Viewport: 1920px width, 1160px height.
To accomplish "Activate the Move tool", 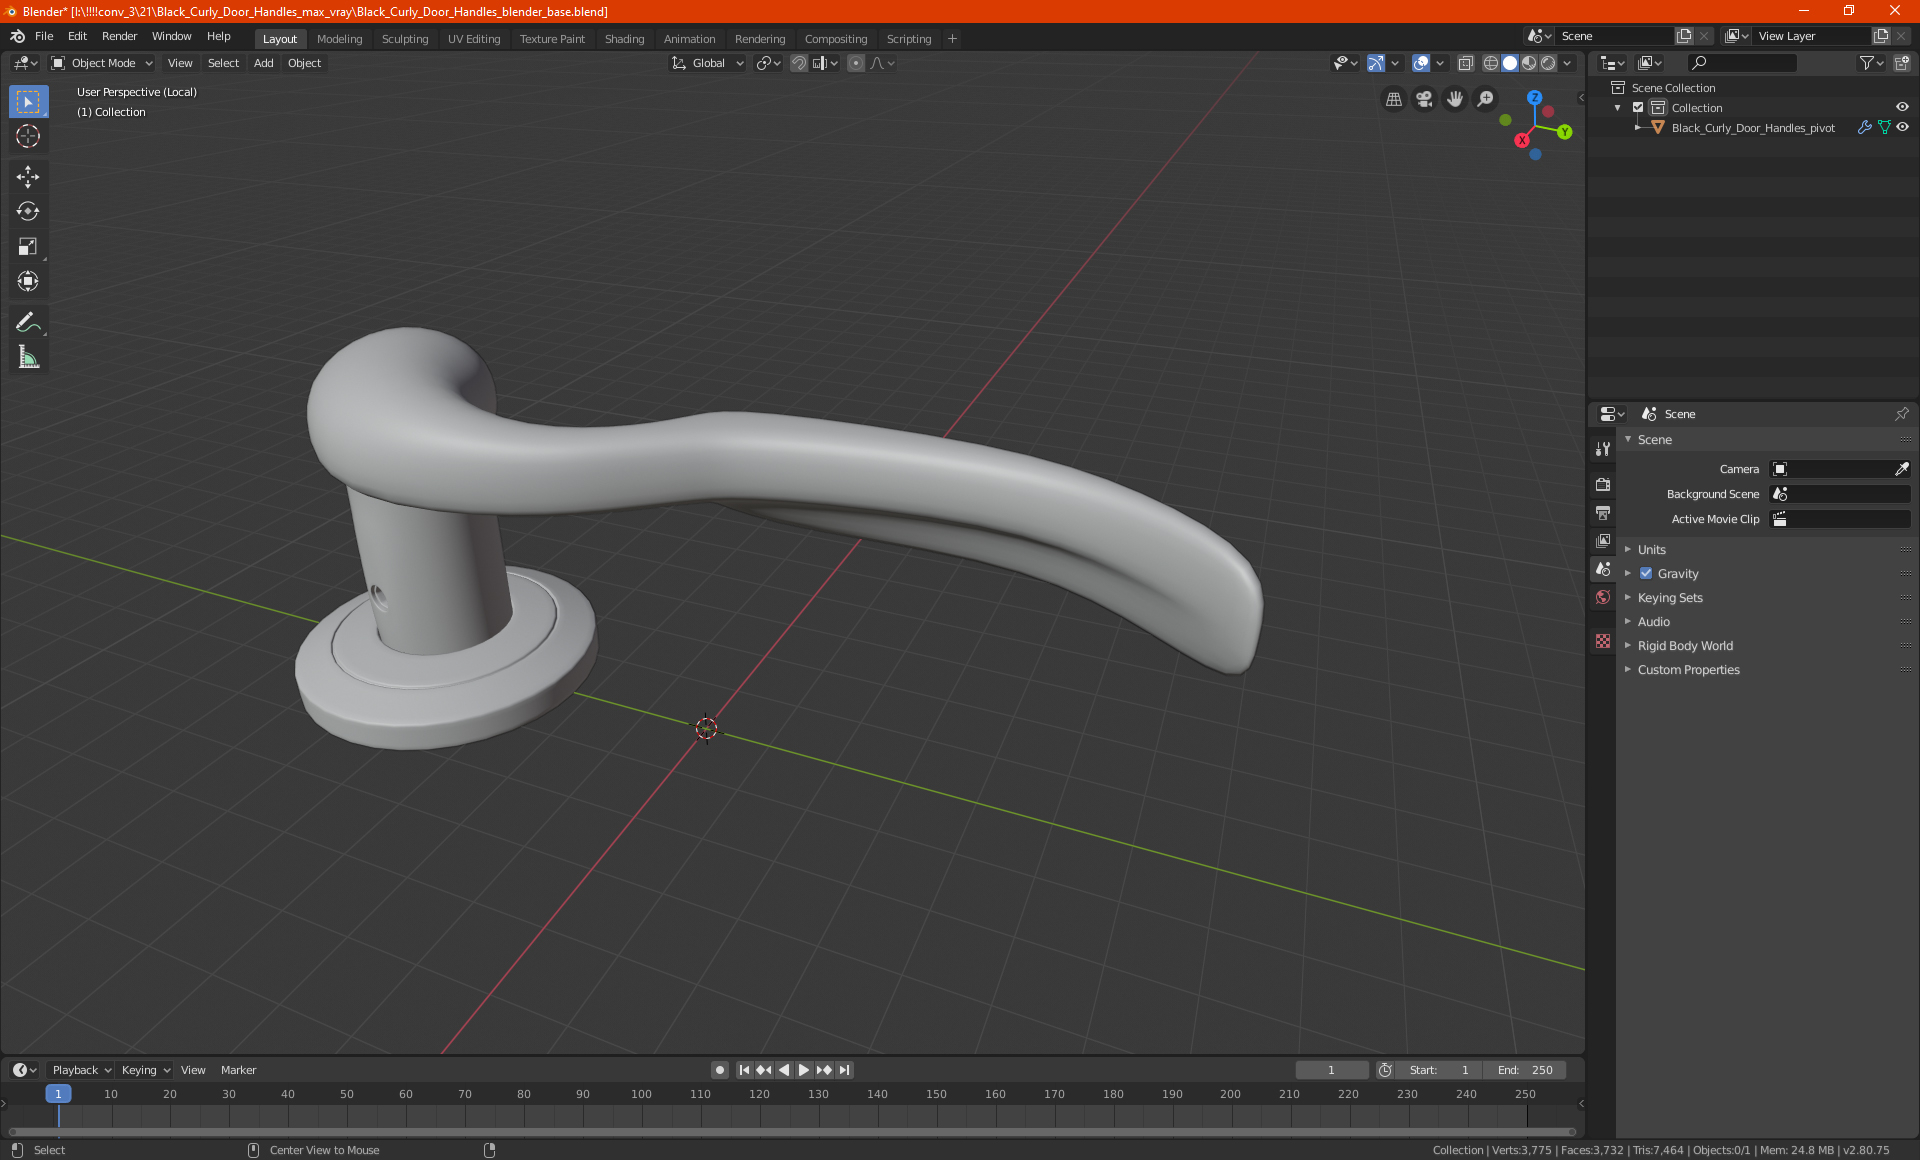I will point(28,177).
